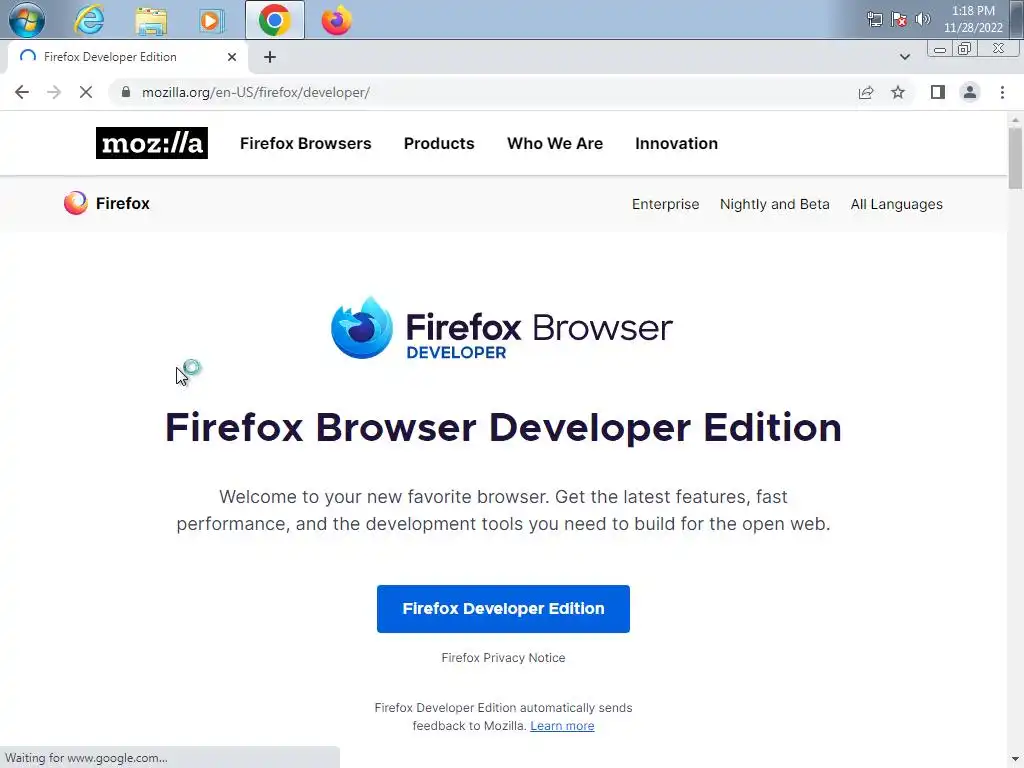Click the forward navigation arrow
Screen dimensions: 1024x768
[x=54, y=92]
